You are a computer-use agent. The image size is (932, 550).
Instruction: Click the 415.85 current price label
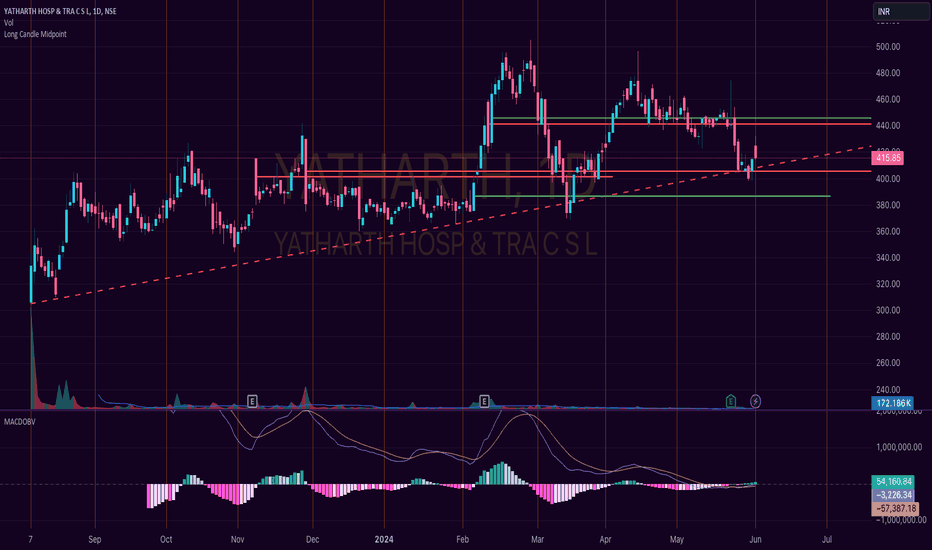point(888,158)
